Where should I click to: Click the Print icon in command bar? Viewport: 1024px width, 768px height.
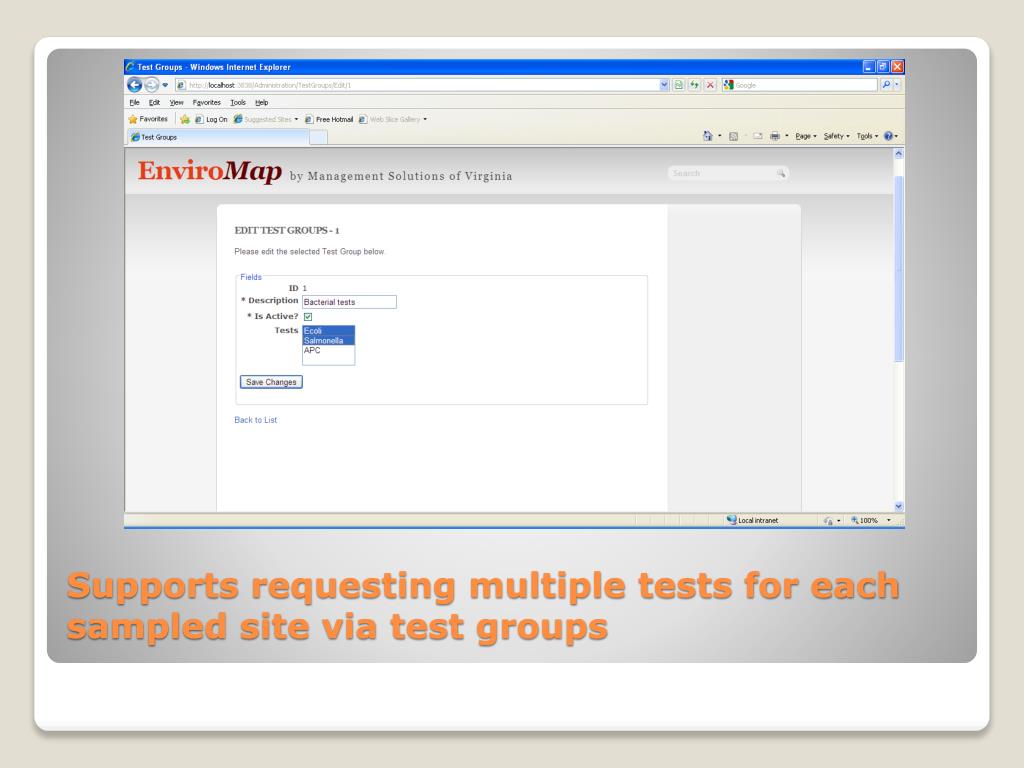click(775, 136)
